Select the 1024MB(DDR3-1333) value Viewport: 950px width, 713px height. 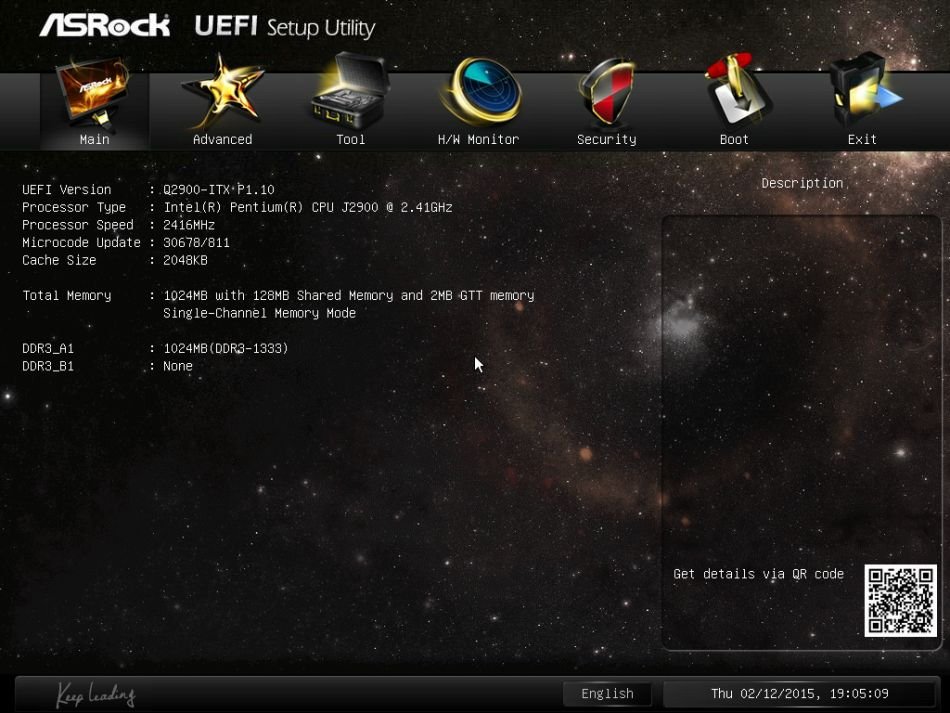tap(226, 348)
